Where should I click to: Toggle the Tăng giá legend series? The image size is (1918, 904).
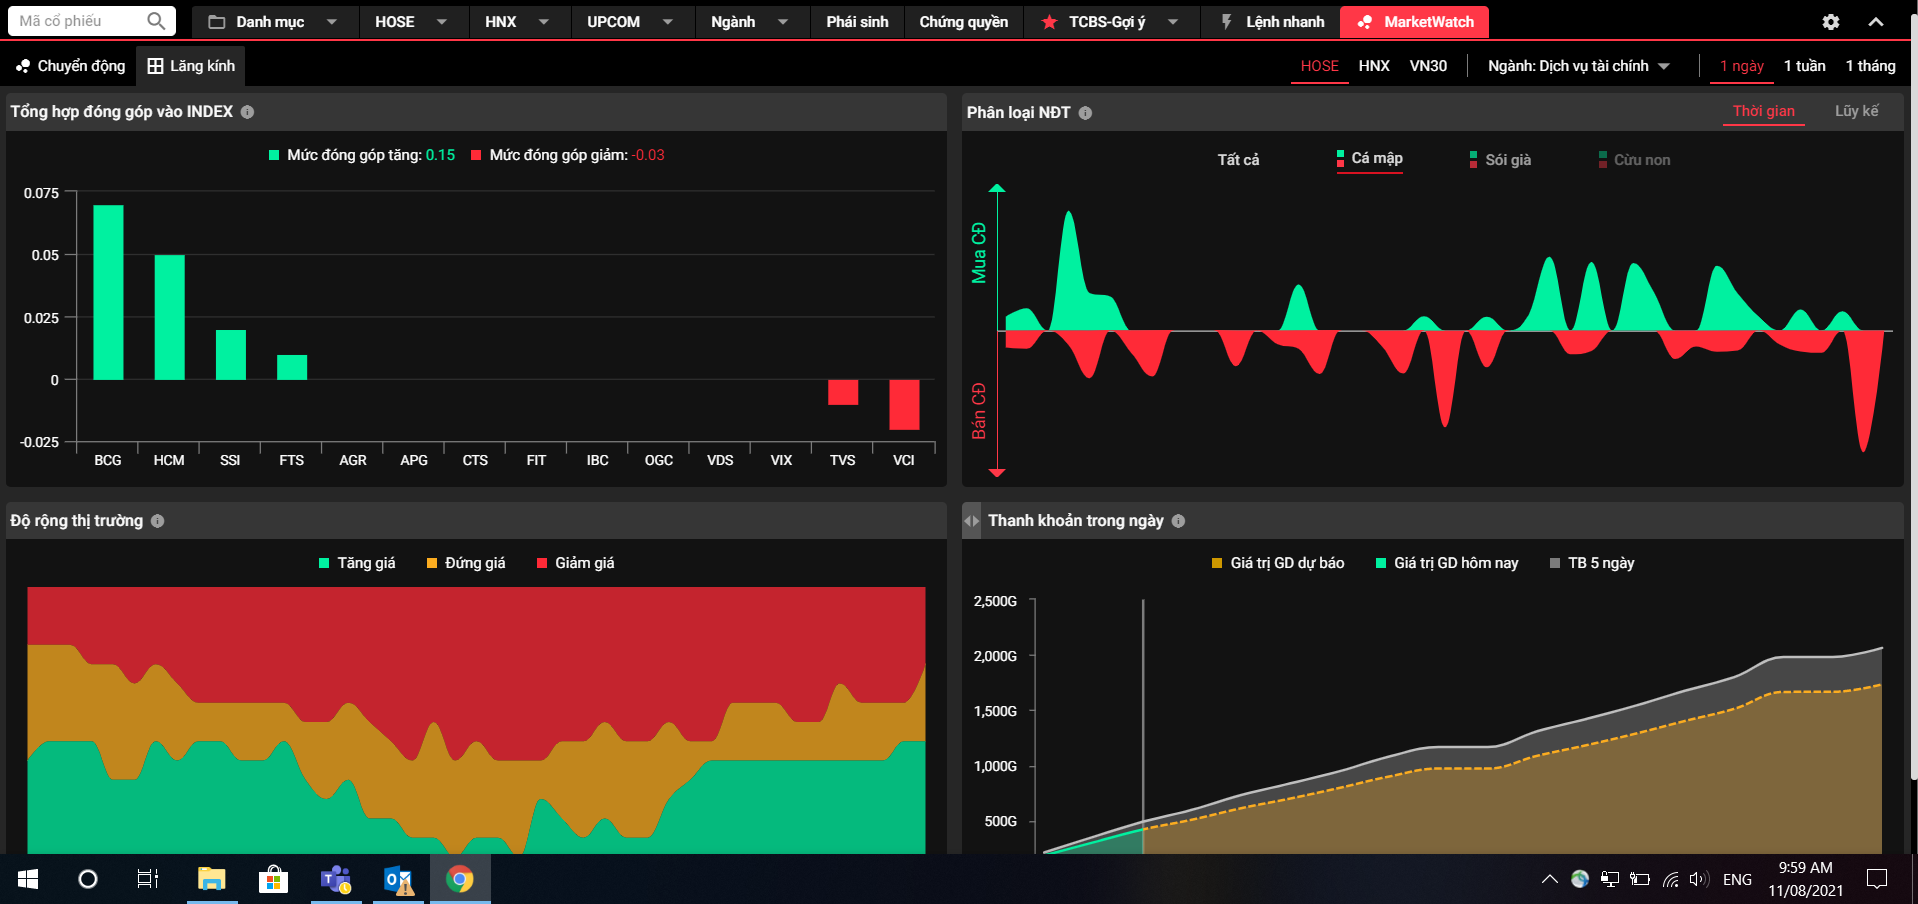(x=357, y=563)
